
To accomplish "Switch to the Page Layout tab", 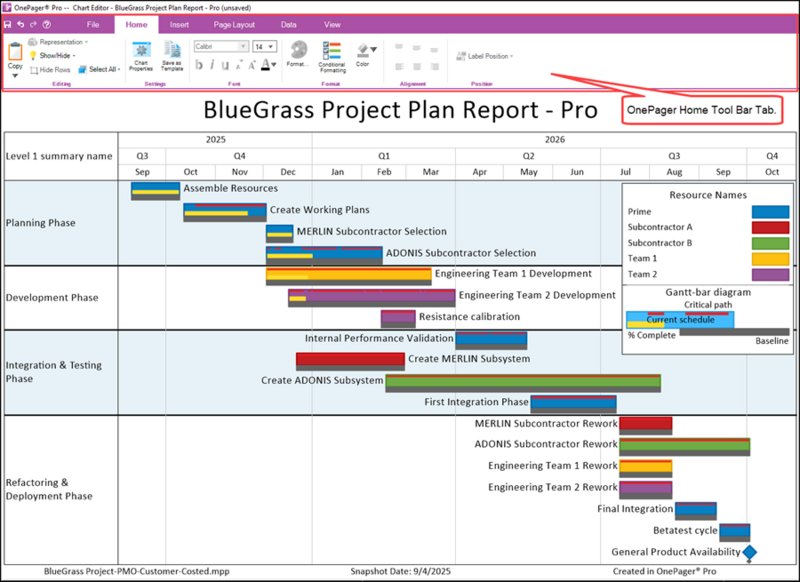I will tap(234, 24).
